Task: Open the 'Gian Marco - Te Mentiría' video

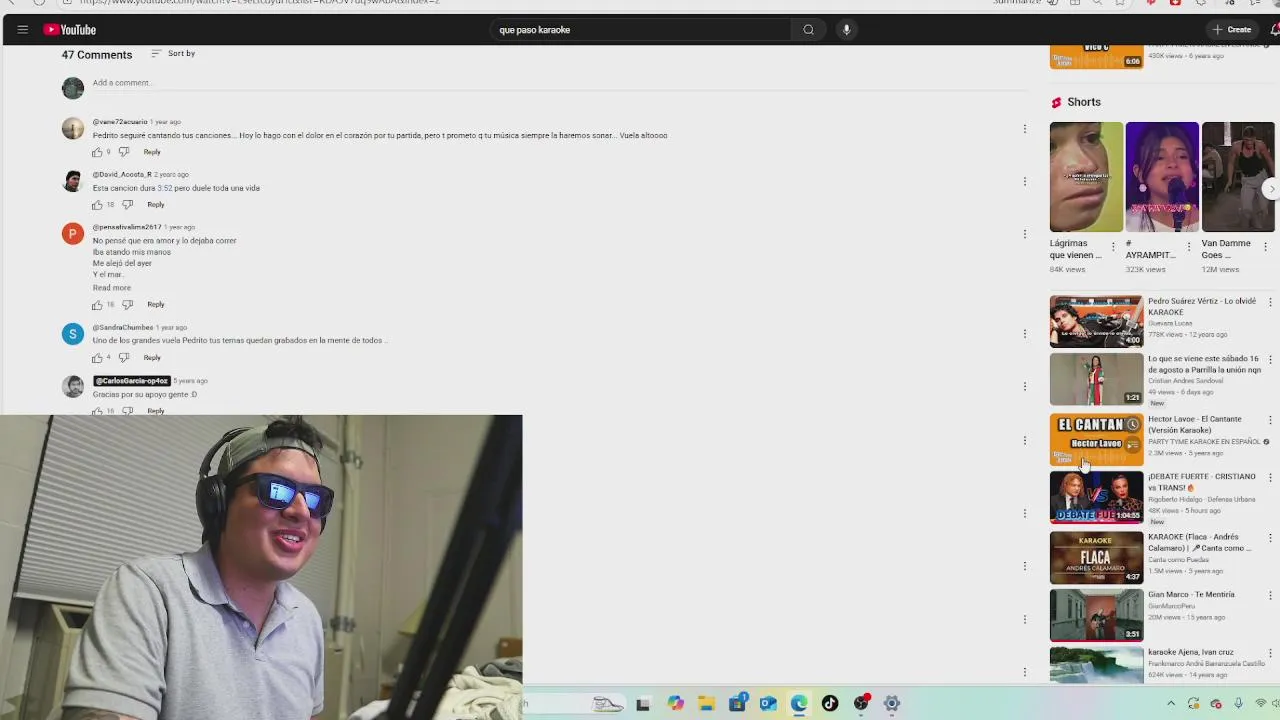Action: (x=1096, y=615)
